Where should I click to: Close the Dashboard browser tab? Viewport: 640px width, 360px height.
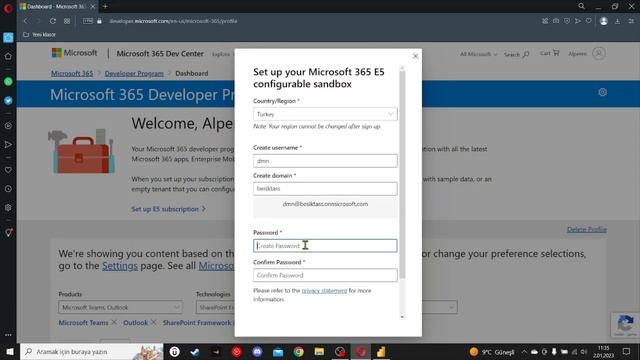(x=93, y=7)
